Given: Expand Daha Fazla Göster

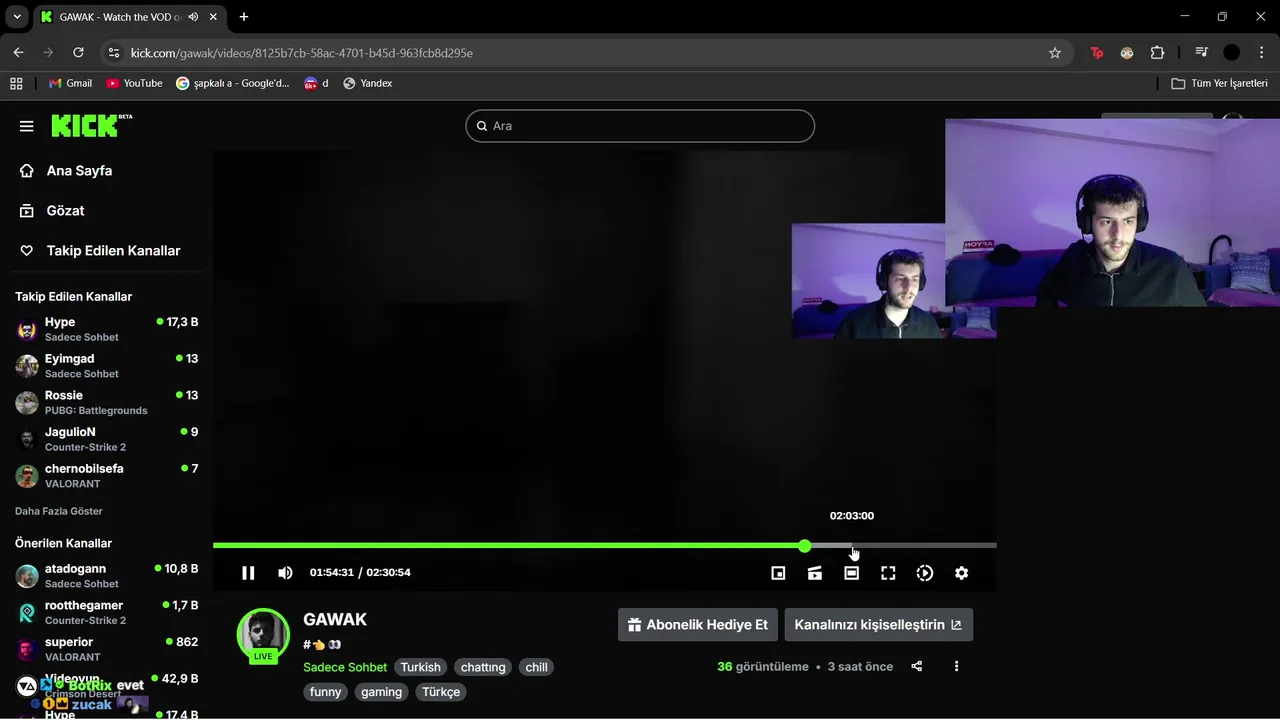Looking at the screenshot, I should [59, 511].
